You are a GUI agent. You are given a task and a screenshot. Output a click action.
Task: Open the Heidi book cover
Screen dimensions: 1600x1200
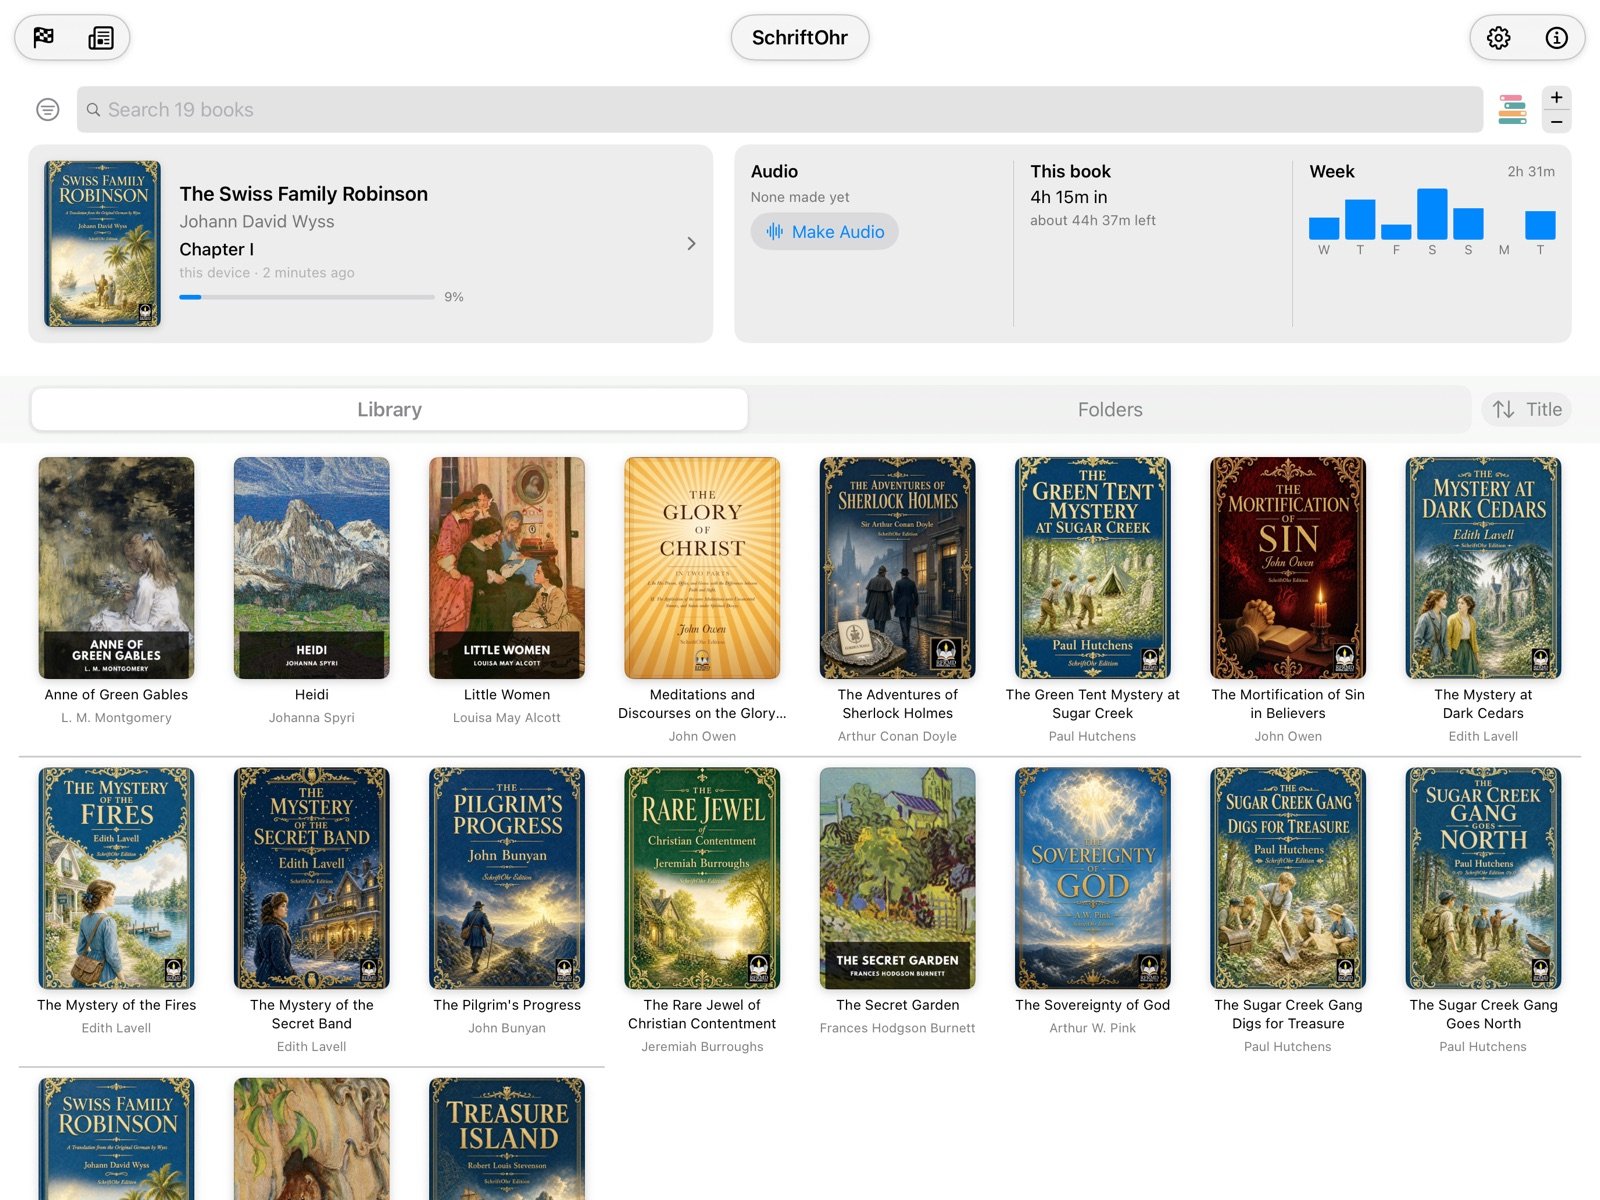312,568
